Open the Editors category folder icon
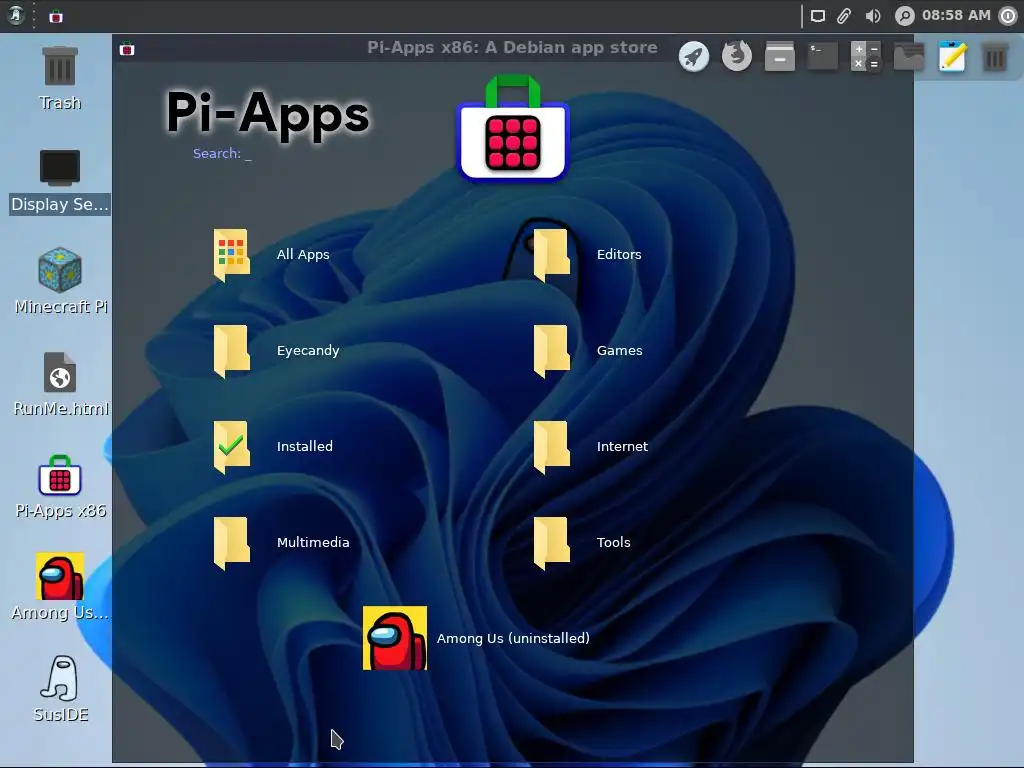The image size is (1024, 768). (552, 255)
